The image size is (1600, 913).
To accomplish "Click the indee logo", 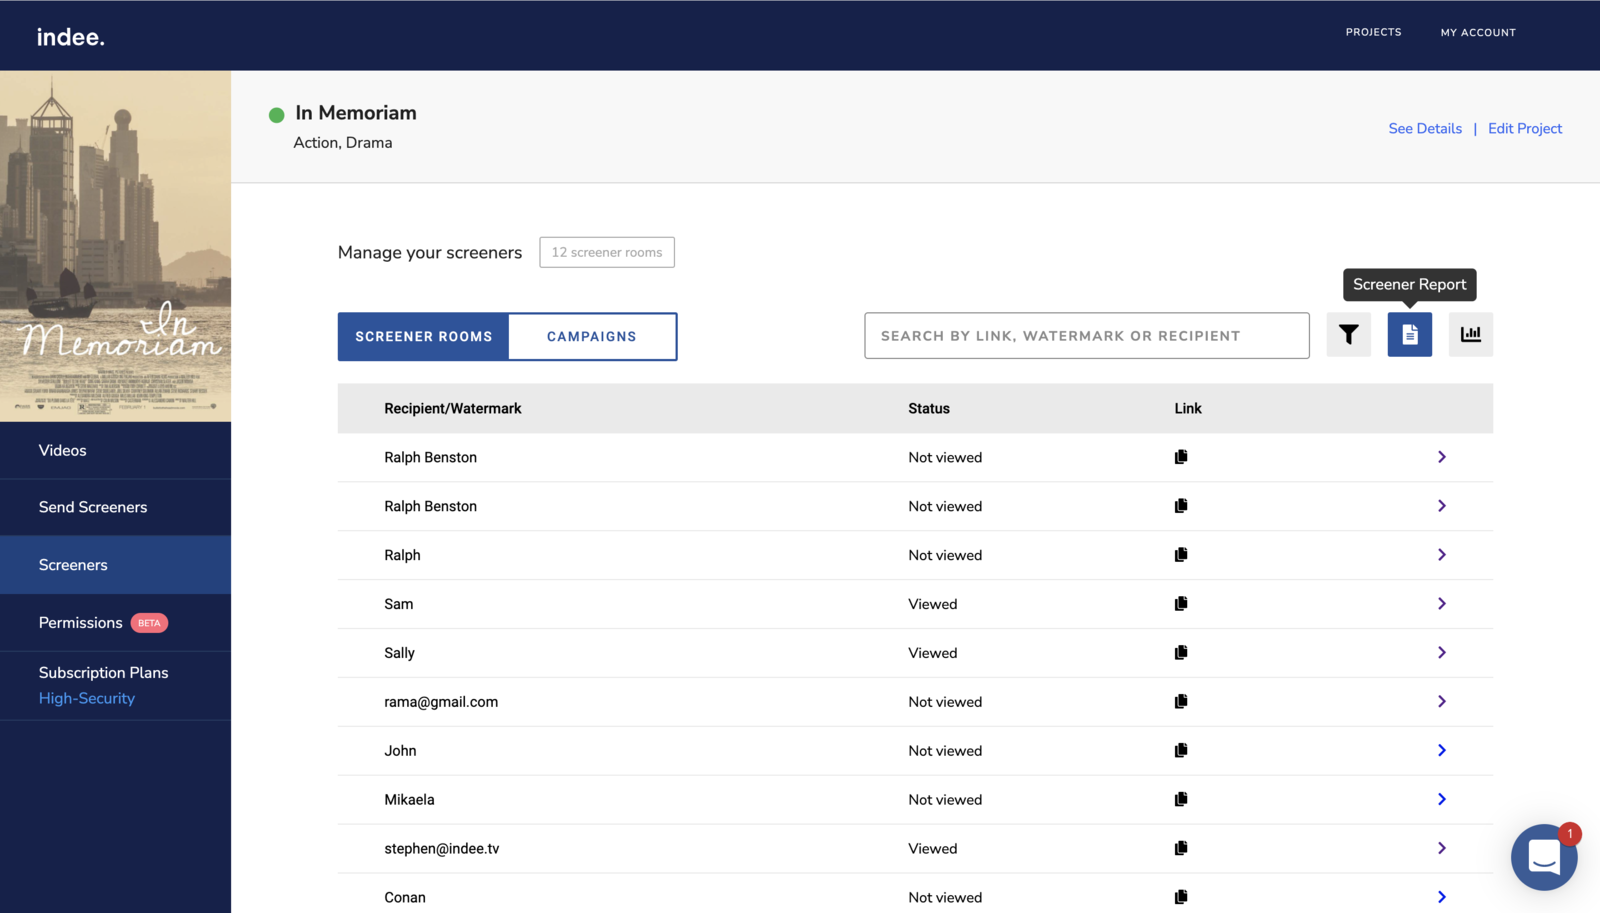I will click(x=71, y=37).
